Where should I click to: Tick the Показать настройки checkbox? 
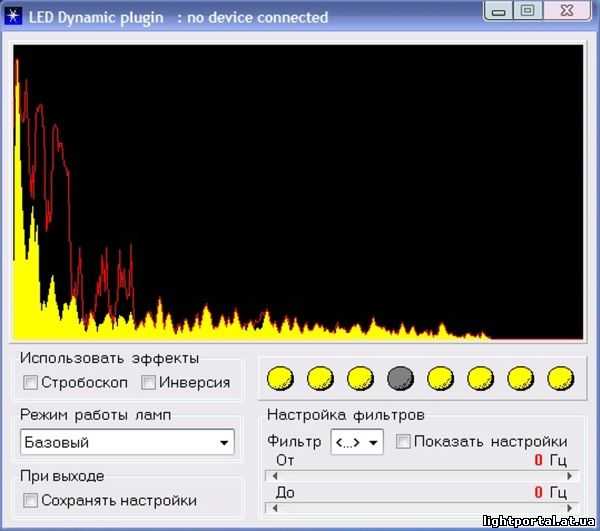click(x=403, y=441)
